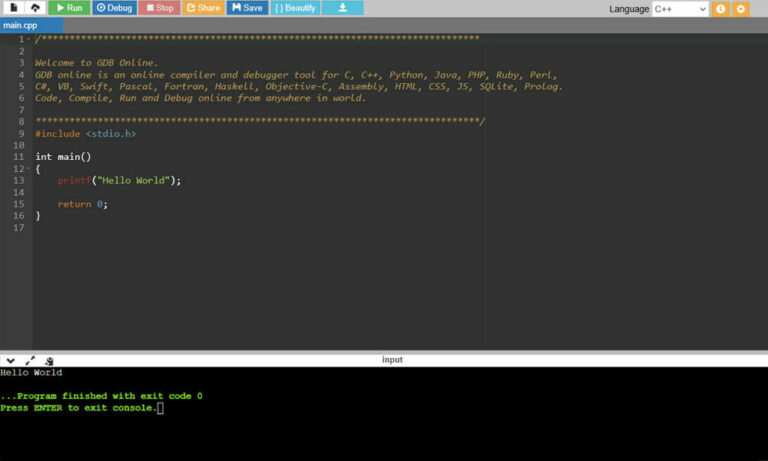
Task: Format code with the Beautify button
Action: click(x=295, y=8)
